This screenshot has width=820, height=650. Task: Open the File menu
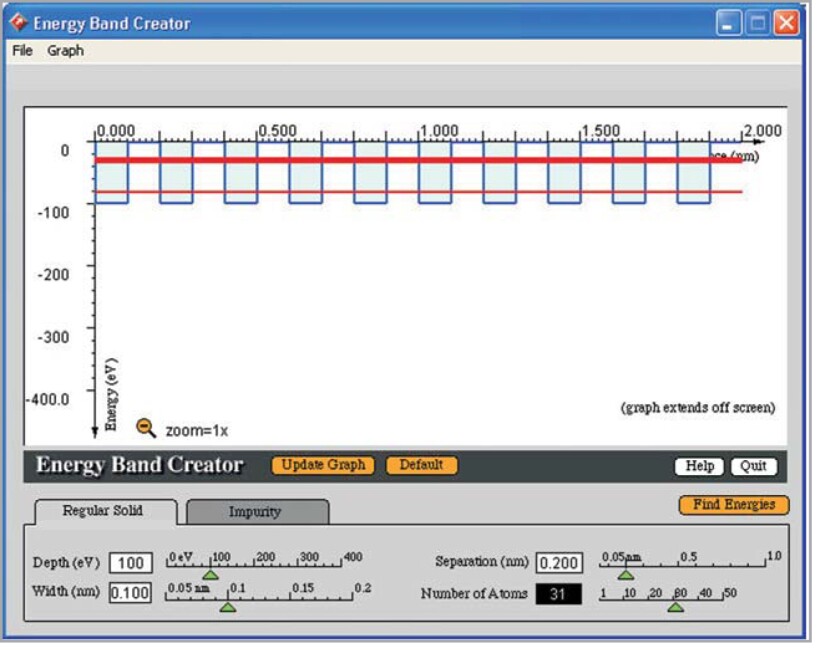coord(22,50)
